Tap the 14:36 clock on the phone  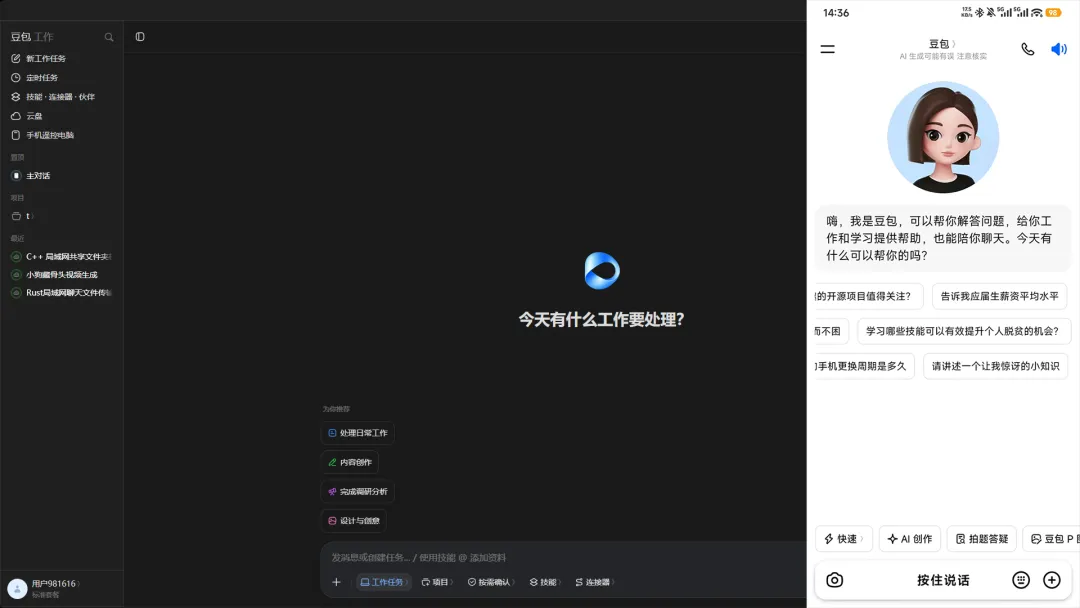coord(836,12)
